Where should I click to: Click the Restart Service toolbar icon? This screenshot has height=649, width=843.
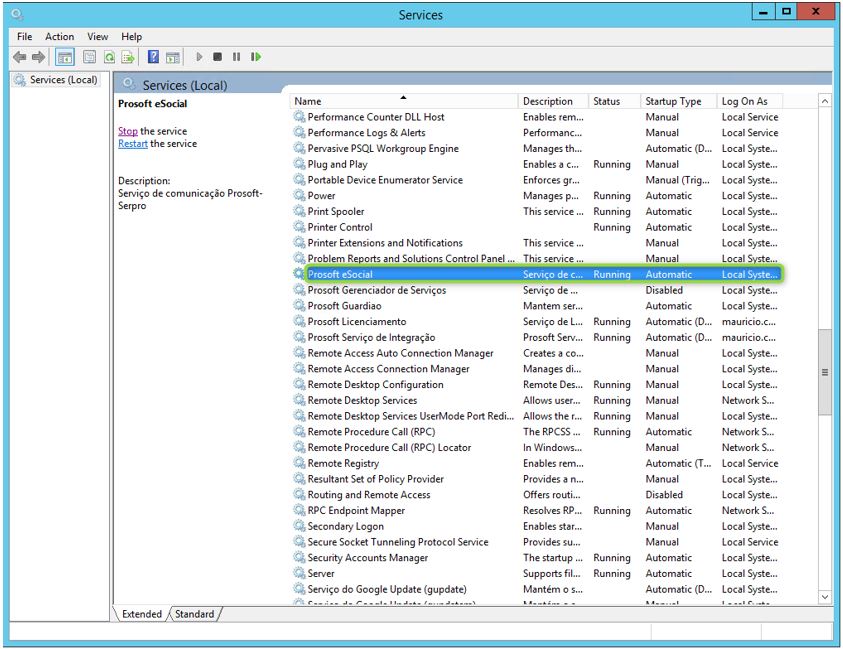pyautogui.click(x=256, y=56)
